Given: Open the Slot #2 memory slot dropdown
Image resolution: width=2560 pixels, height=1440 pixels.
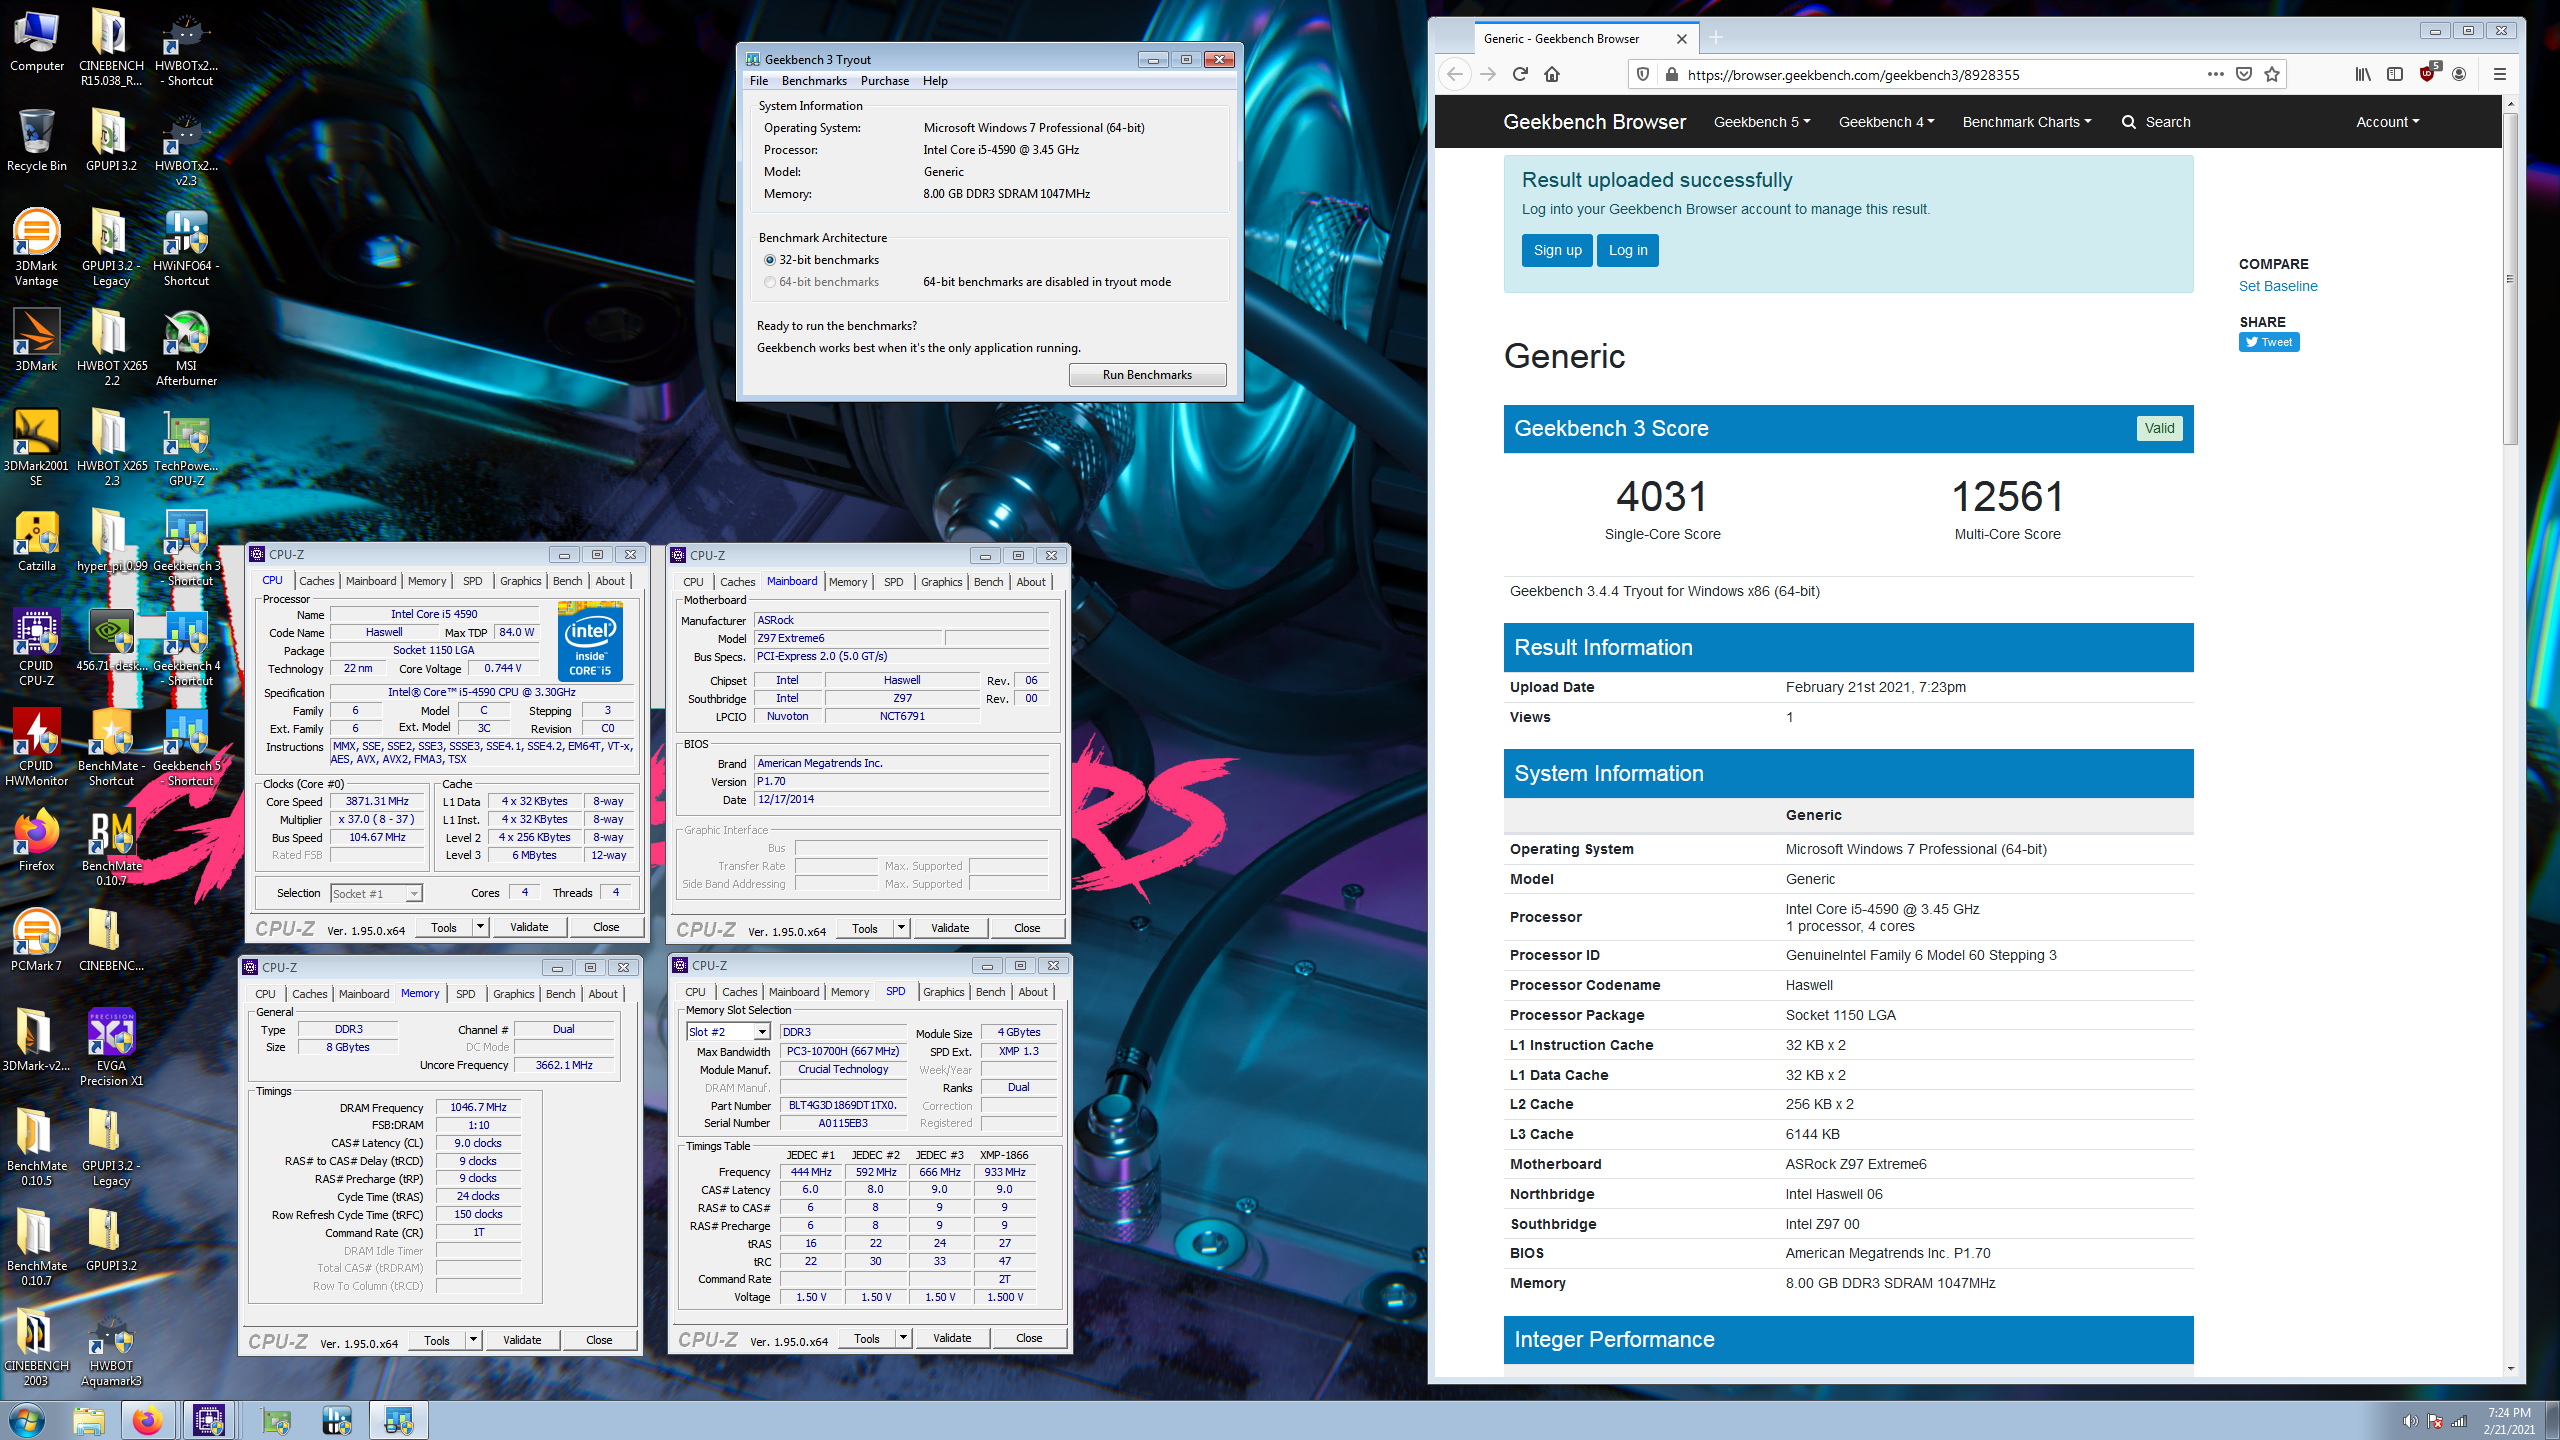Looking at the screenshot, I should tap(728, 1032).
